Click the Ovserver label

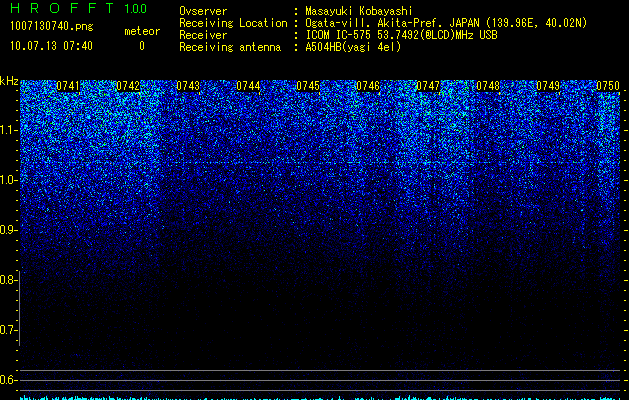203,11
